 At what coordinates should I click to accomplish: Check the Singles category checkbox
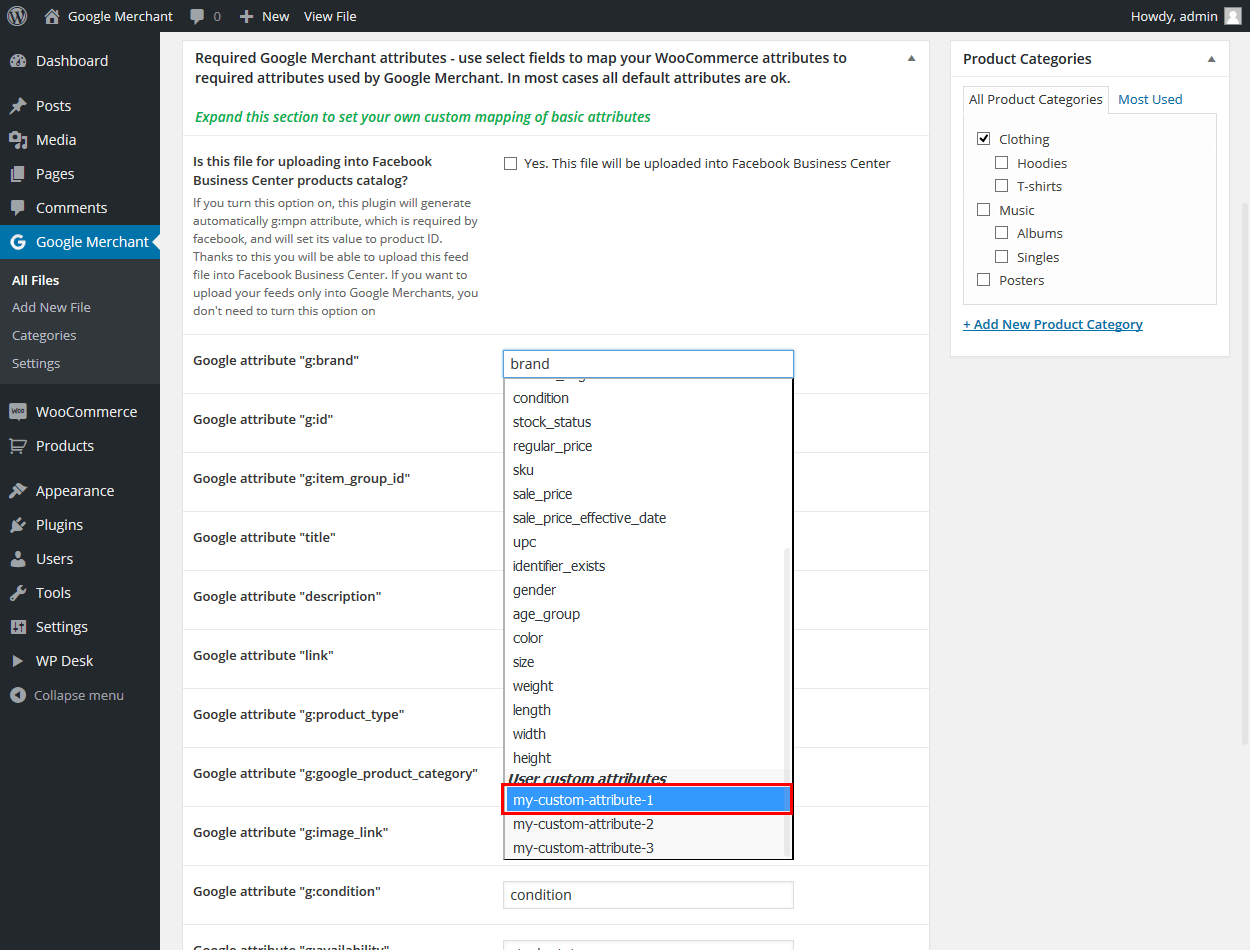(x=1002, y=257)
